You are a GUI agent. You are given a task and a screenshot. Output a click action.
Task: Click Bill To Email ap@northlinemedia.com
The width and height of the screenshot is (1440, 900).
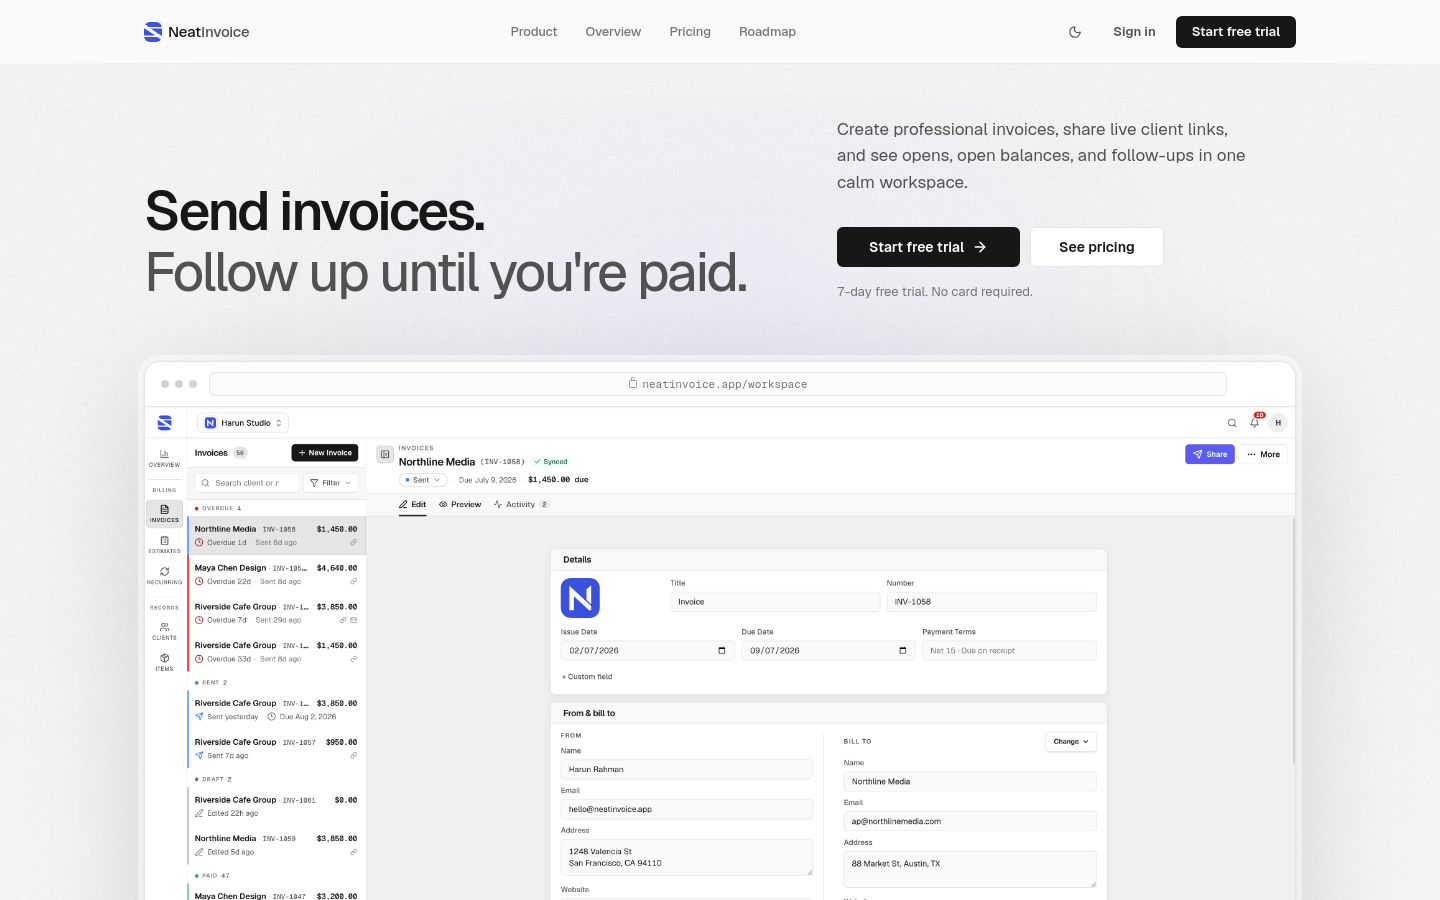[970, 821]
